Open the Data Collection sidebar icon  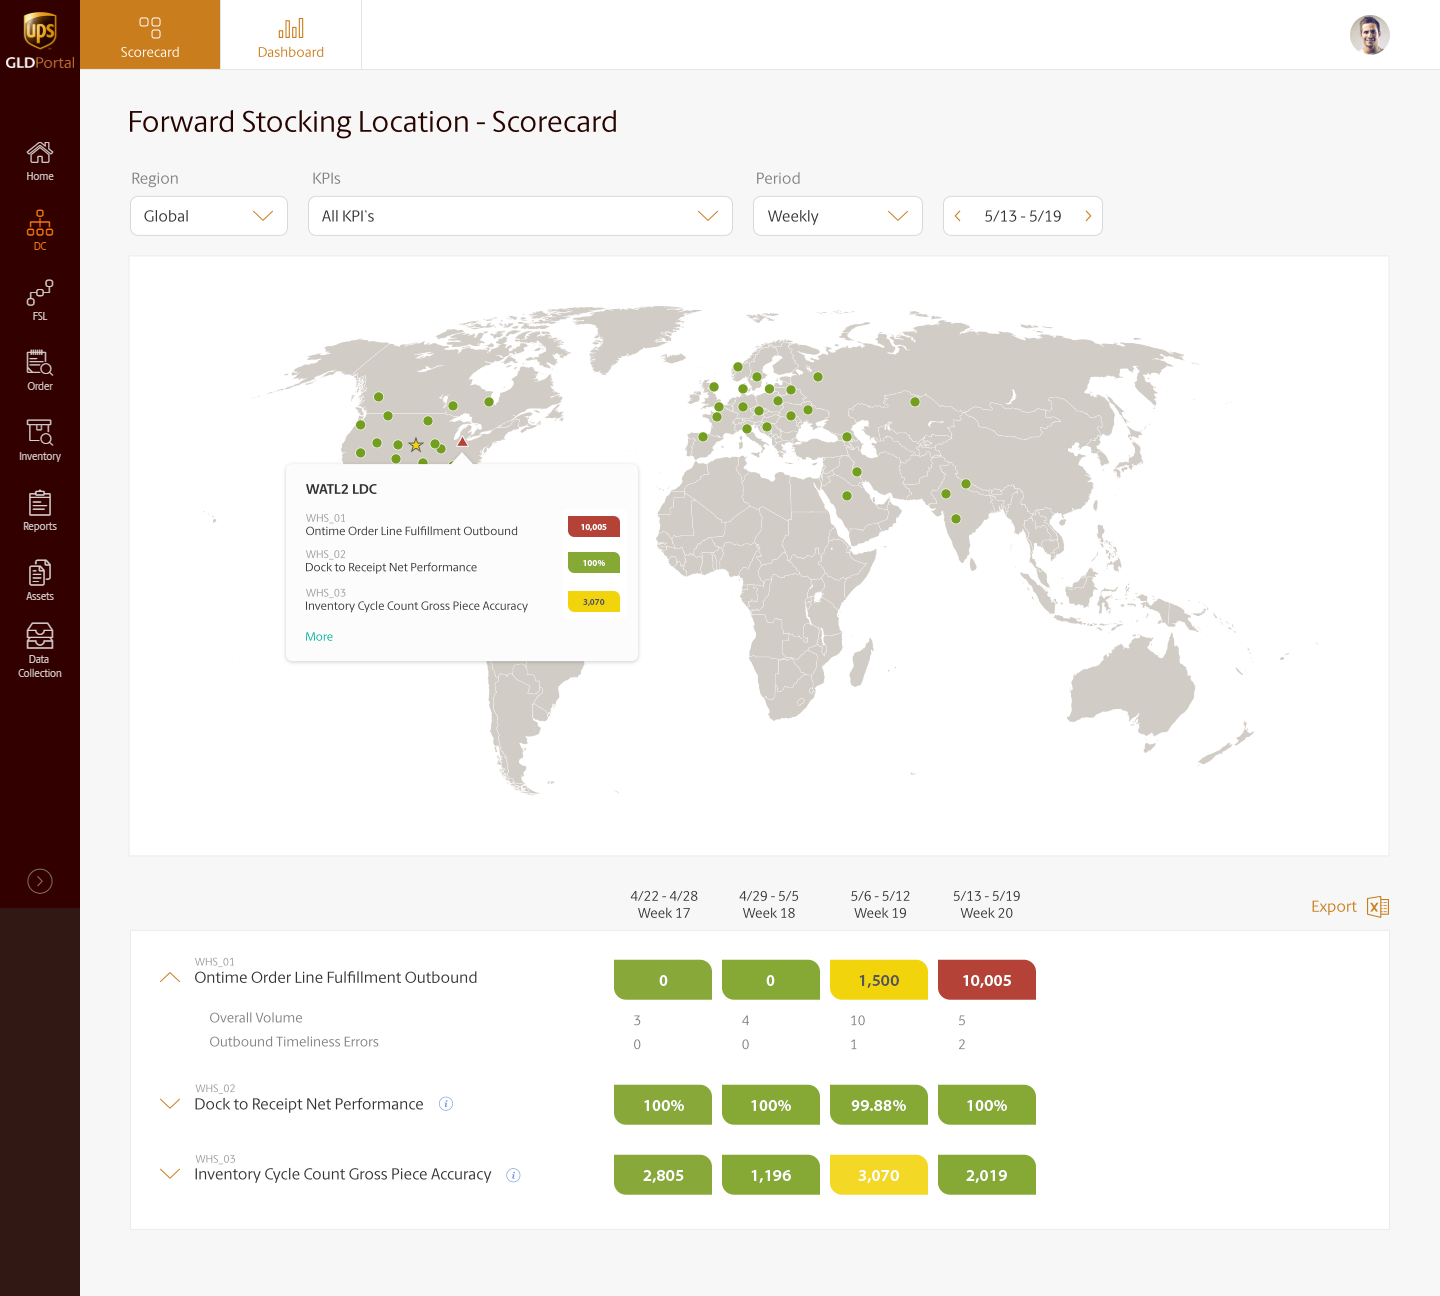click(x=40, y=650)
